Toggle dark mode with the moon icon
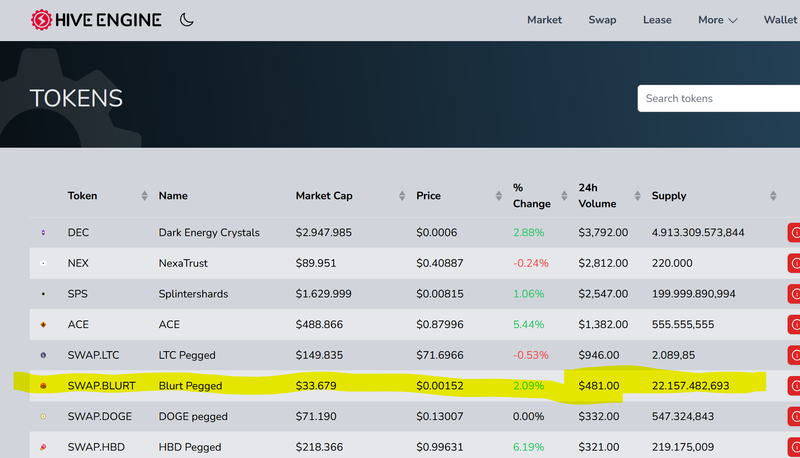The image size is (800, 458). pos(187,19)
